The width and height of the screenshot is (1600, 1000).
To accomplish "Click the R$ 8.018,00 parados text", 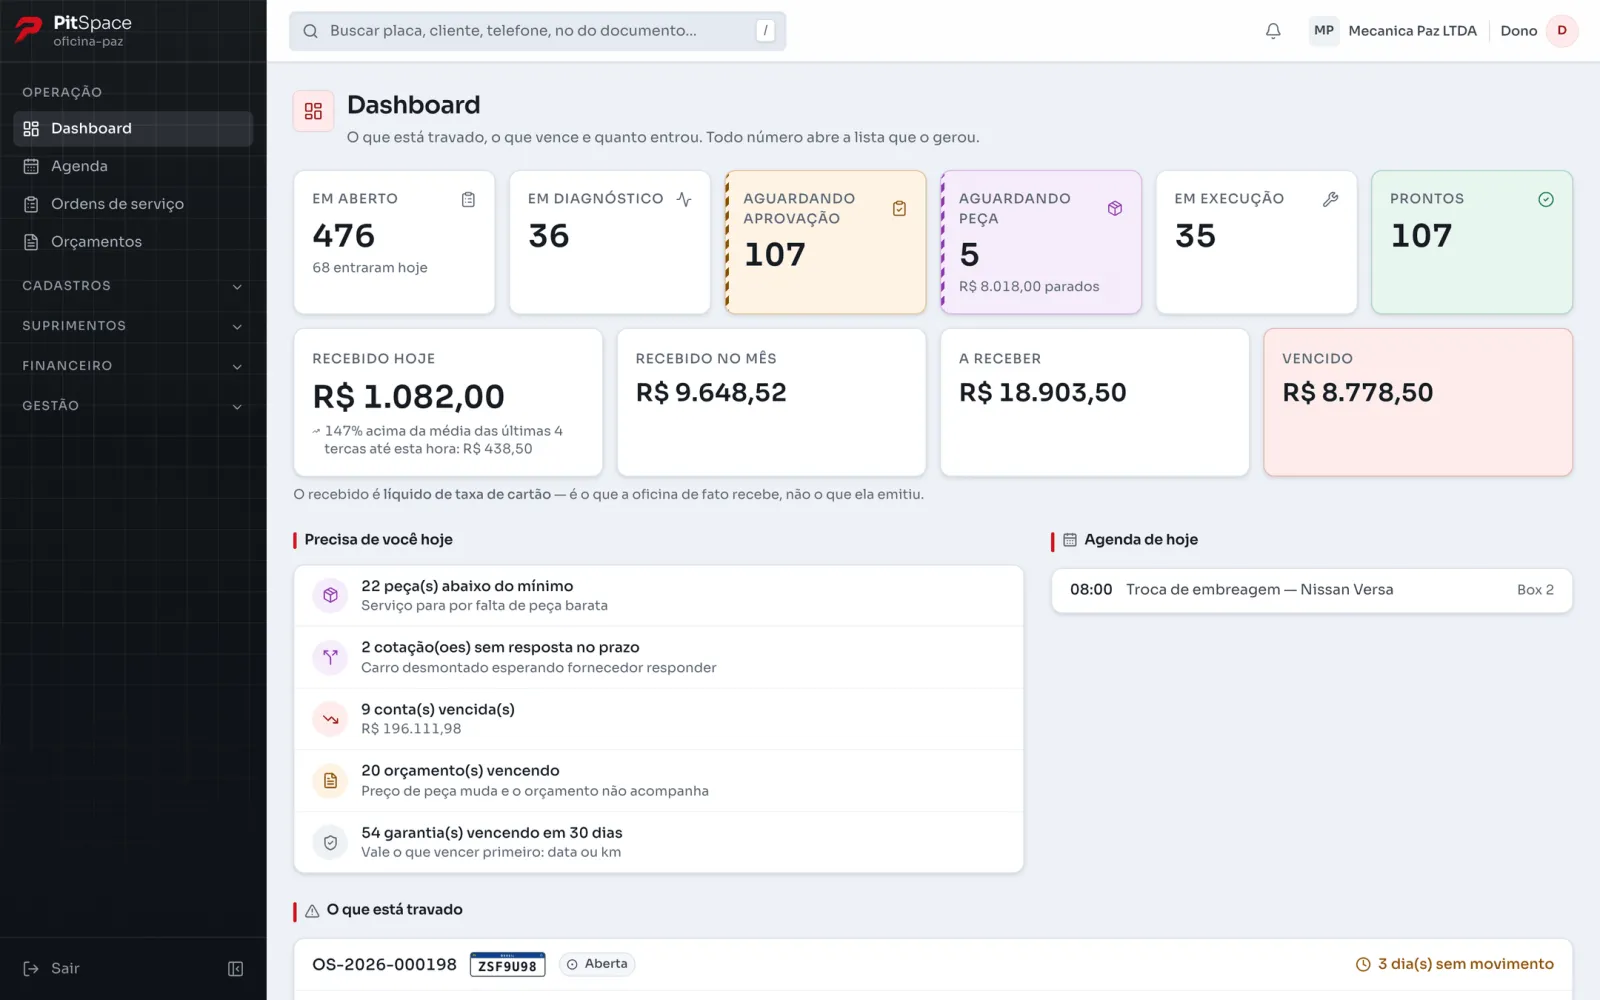I will (x=1029, y=287).
